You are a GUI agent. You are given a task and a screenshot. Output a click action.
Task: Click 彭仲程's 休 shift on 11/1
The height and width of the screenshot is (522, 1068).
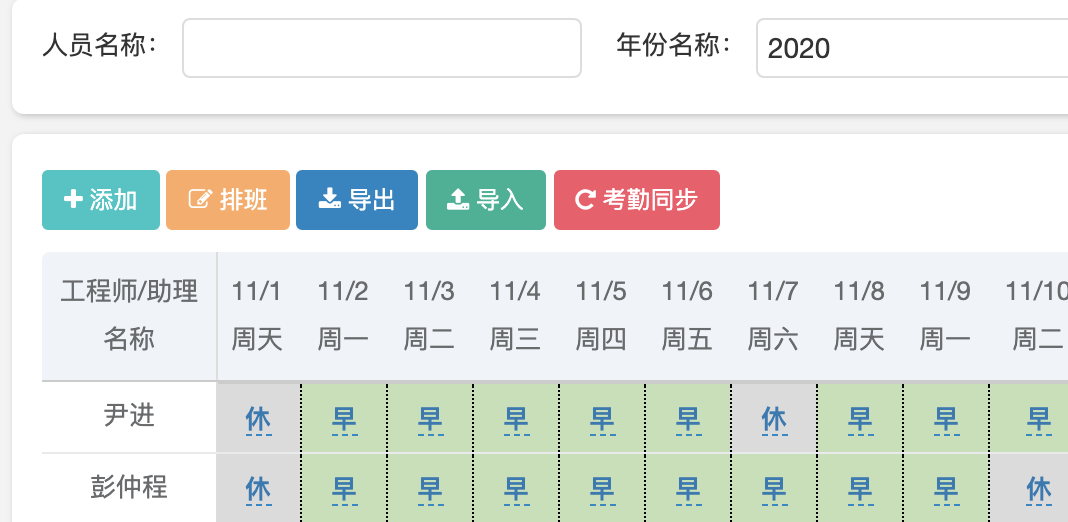(x=258, y=489)
